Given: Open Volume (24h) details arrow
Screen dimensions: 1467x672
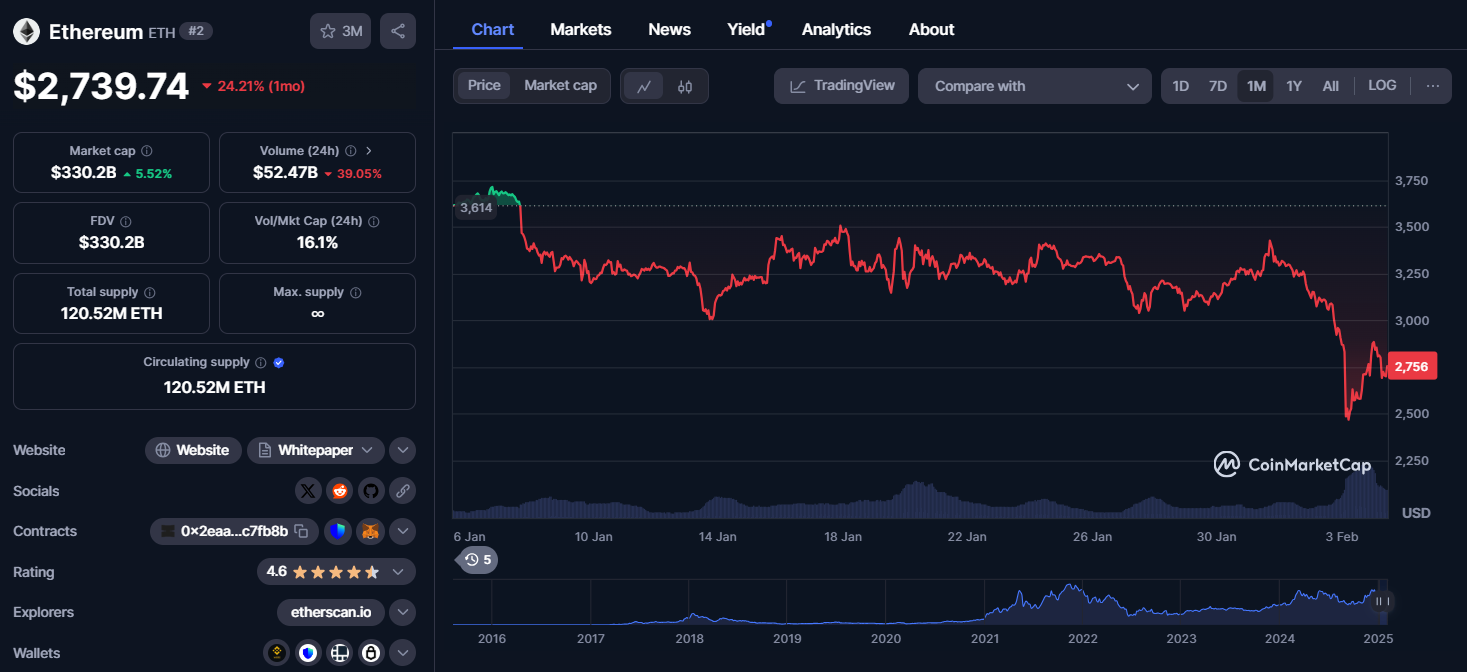Looking at the screenshot, I should coord(369,151).
